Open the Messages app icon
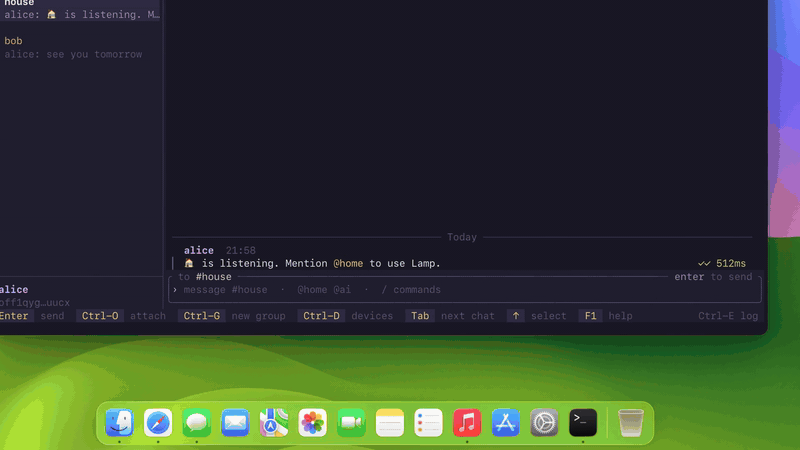 [x=197, y=422]
